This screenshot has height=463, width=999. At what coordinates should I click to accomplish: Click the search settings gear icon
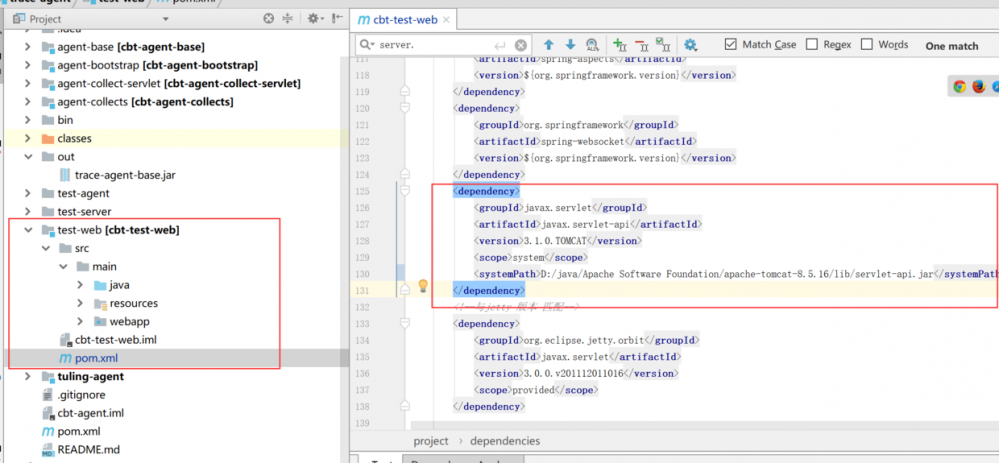point(690,45)
